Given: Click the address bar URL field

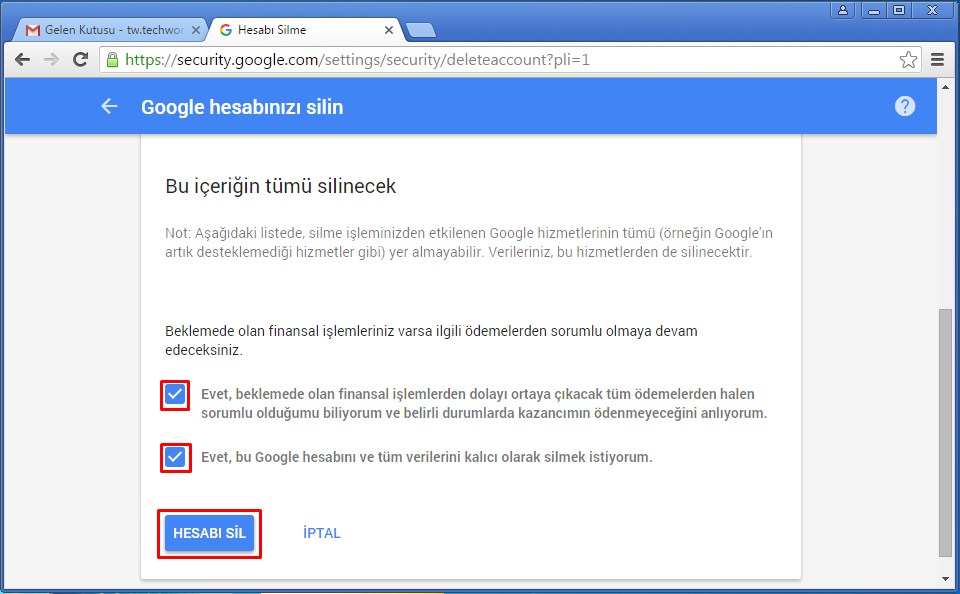Looking at the screenshot, I should pyautogui.click(x=500, y=60).
